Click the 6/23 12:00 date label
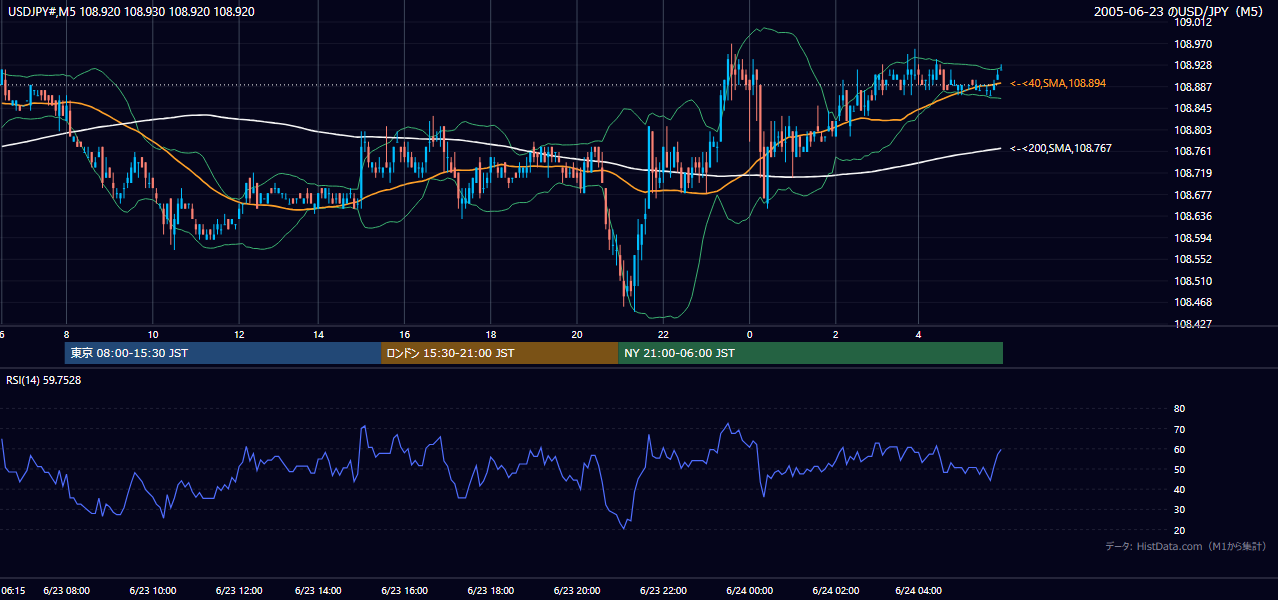 coord(239,590)
